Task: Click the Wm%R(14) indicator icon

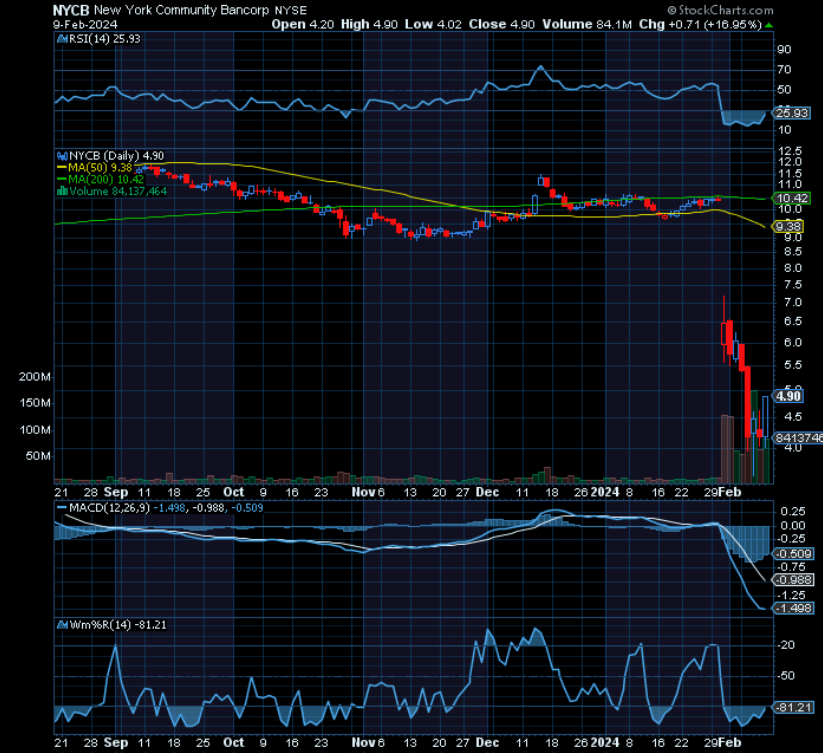Action: pyautogui.click(x=62, y=622)
